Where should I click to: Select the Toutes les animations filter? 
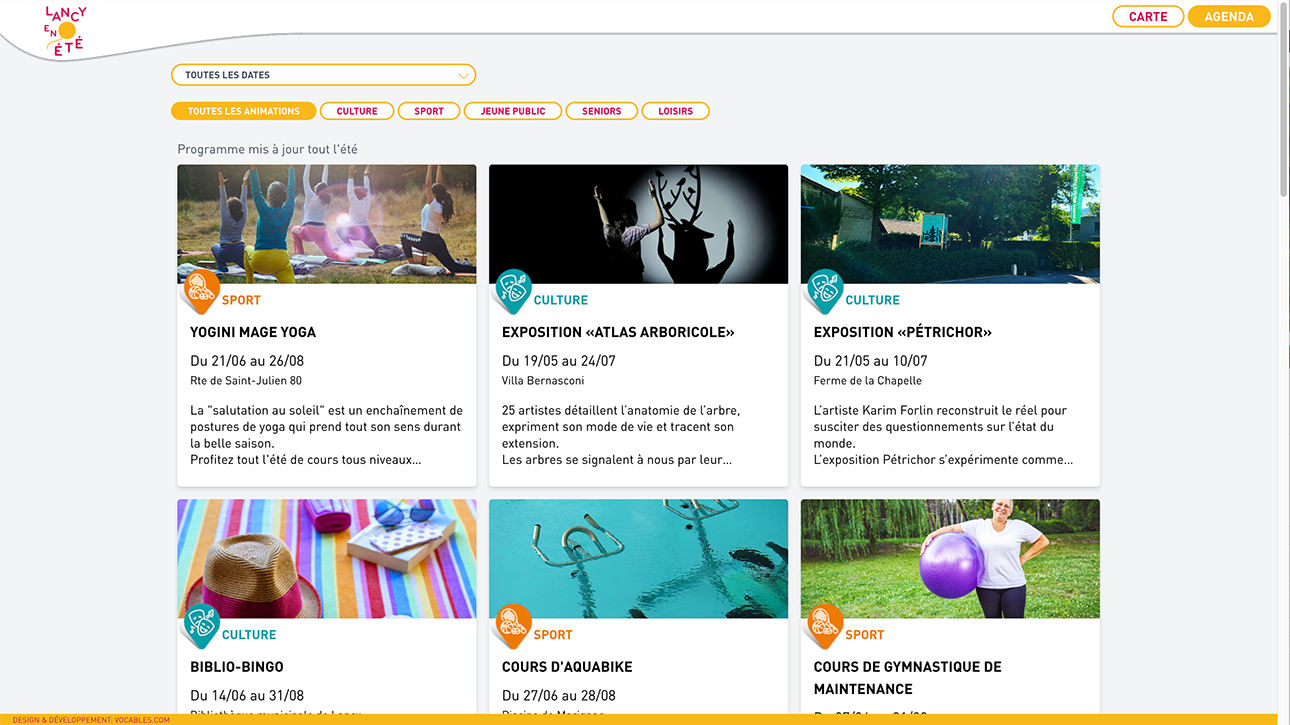243,111
